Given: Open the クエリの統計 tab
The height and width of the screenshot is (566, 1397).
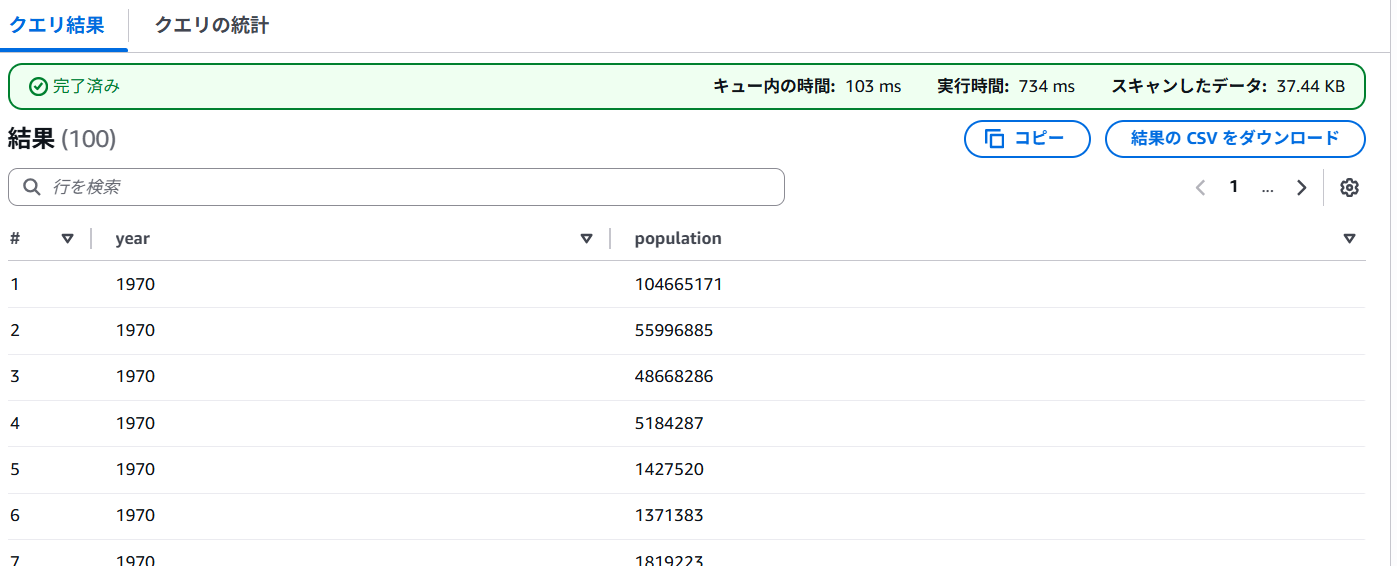Looking at the screenshot, I should pyautogui.click(x=212, y=26).
